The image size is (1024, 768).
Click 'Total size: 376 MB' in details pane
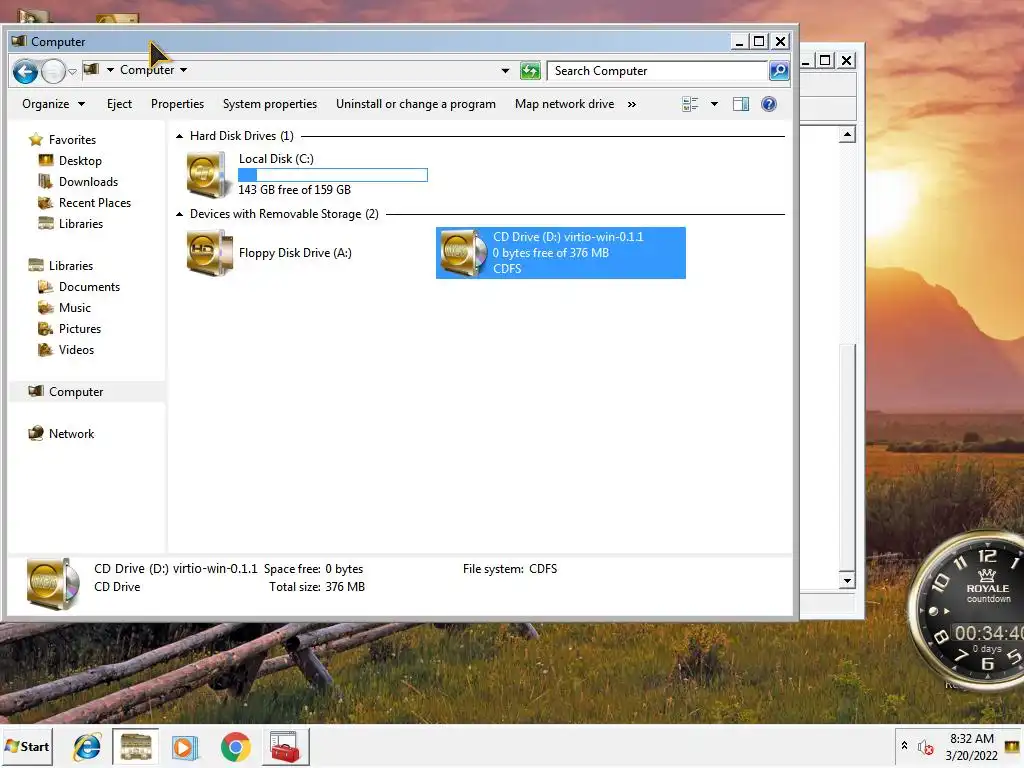[x=317, y=587]
